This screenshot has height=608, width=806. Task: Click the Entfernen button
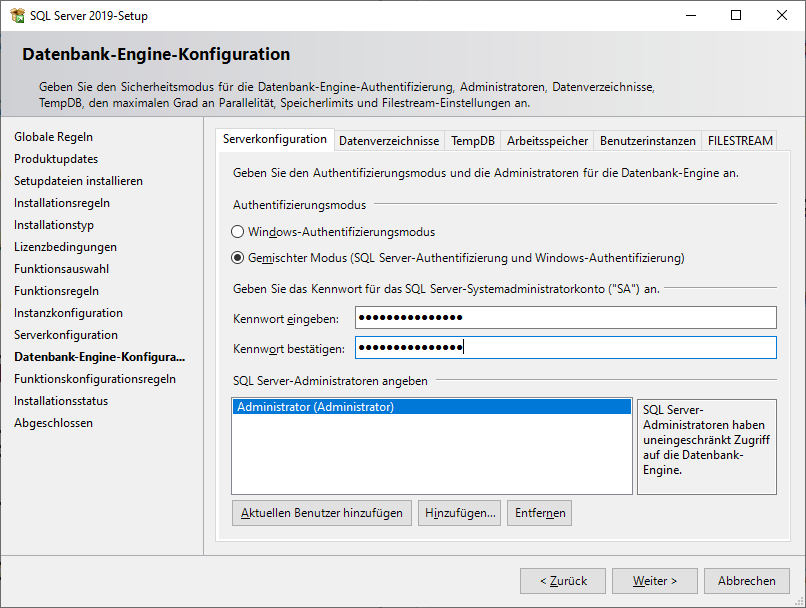(539, 513)
